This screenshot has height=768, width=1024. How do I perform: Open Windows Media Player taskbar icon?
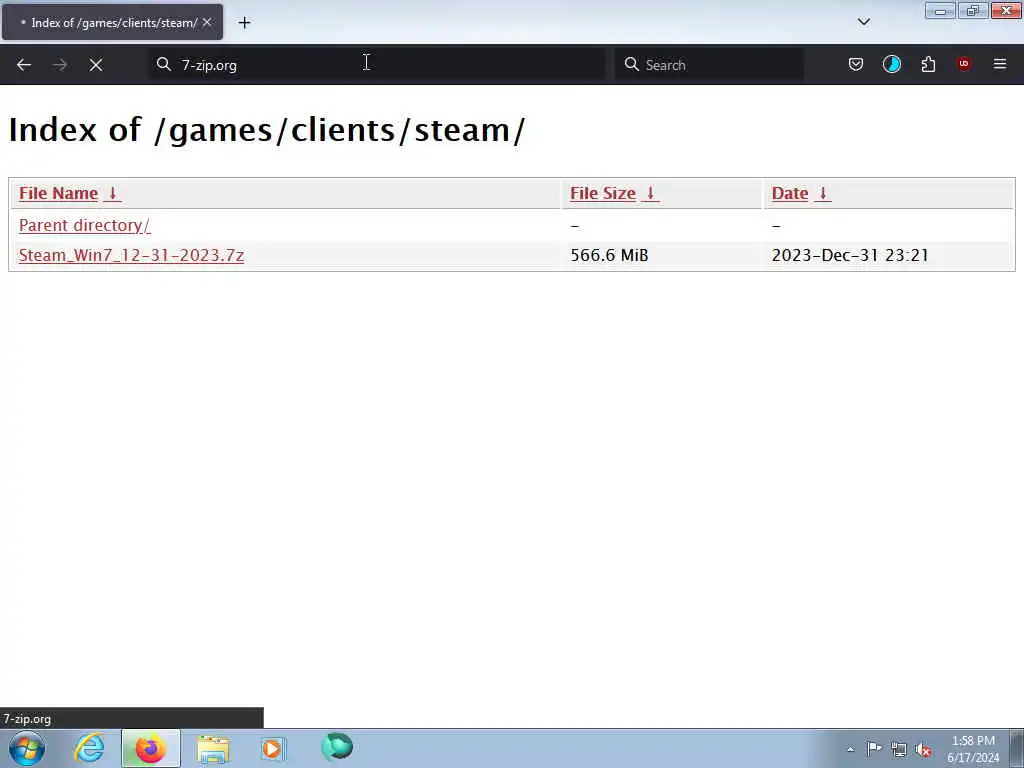(274, 748)
